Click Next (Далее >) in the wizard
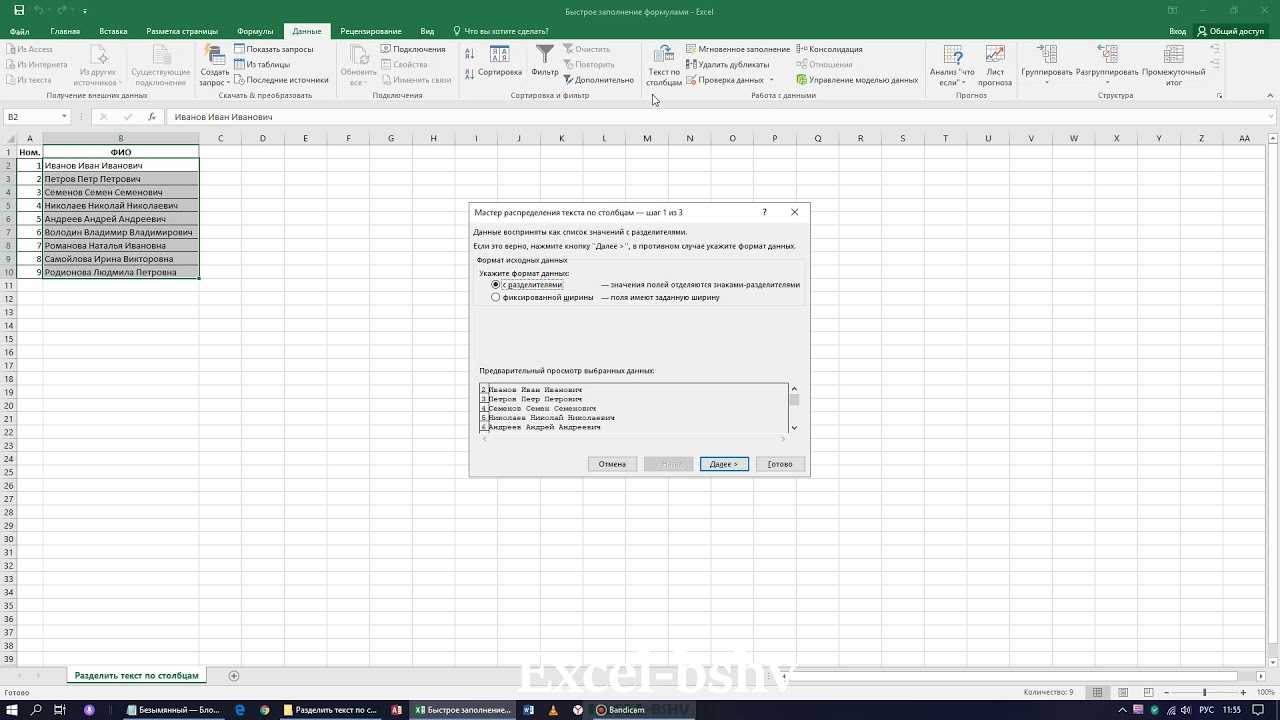Screen dimensions: 1280x720 click(724, 464)
